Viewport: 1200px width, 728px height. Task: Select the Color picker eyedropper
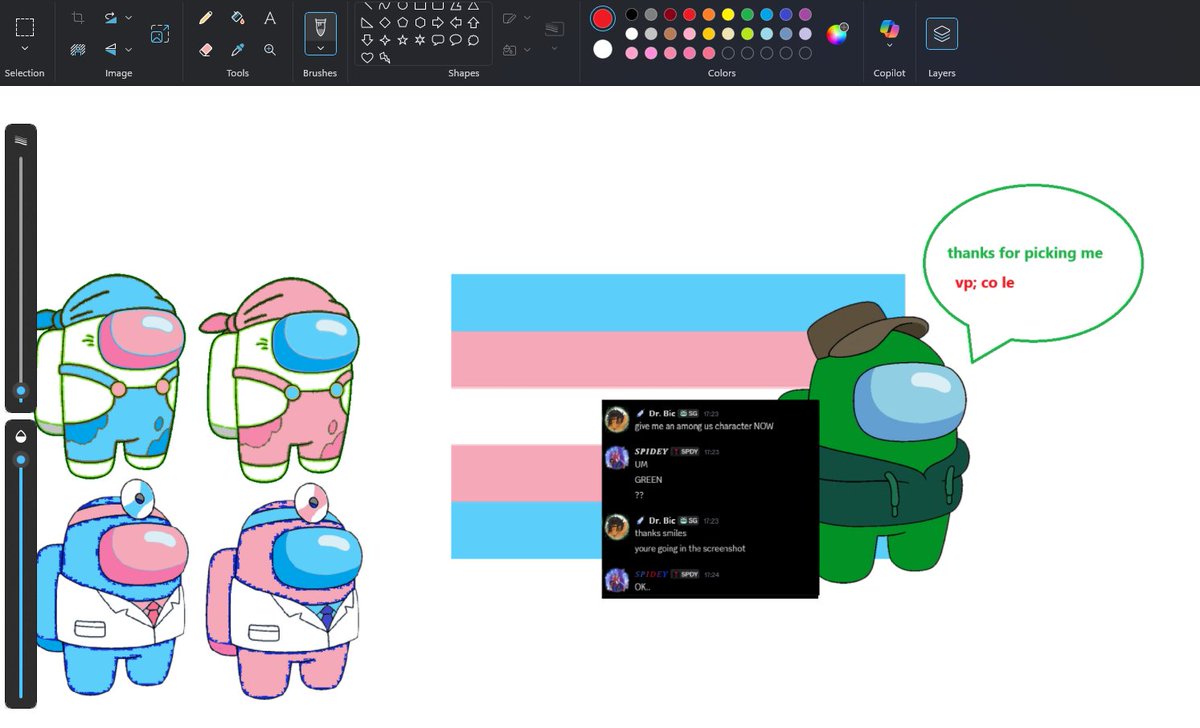[238, 49]
